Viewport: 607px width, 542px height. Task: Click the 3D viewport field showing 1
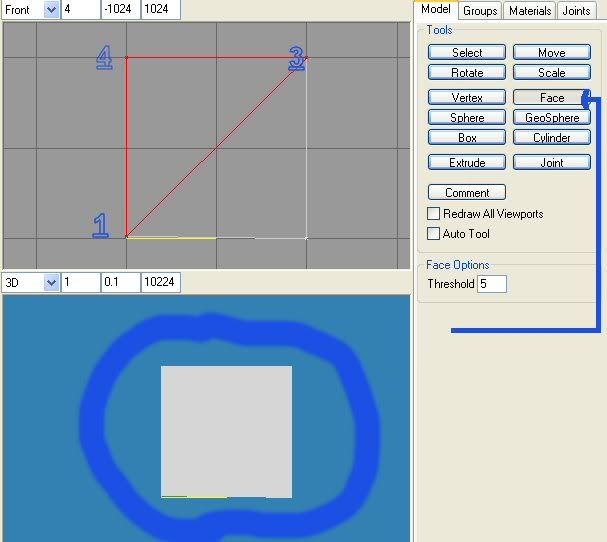[x=81, y=282]
